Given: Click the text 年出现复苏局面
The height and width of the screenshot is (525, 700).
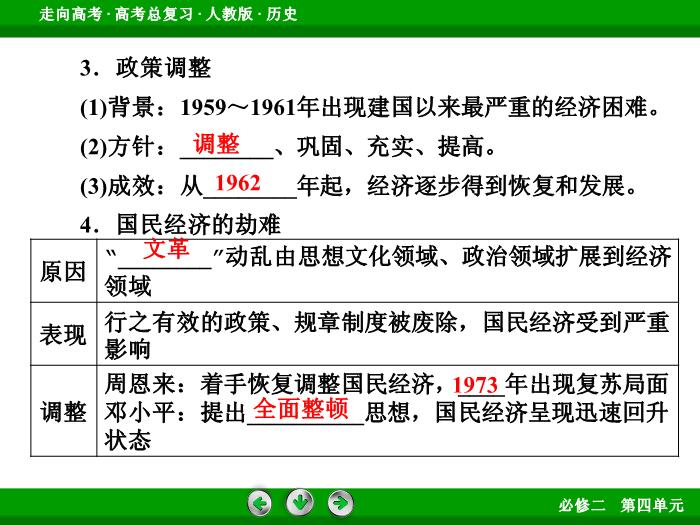Looking at the screenshot, I should [587, 384].
